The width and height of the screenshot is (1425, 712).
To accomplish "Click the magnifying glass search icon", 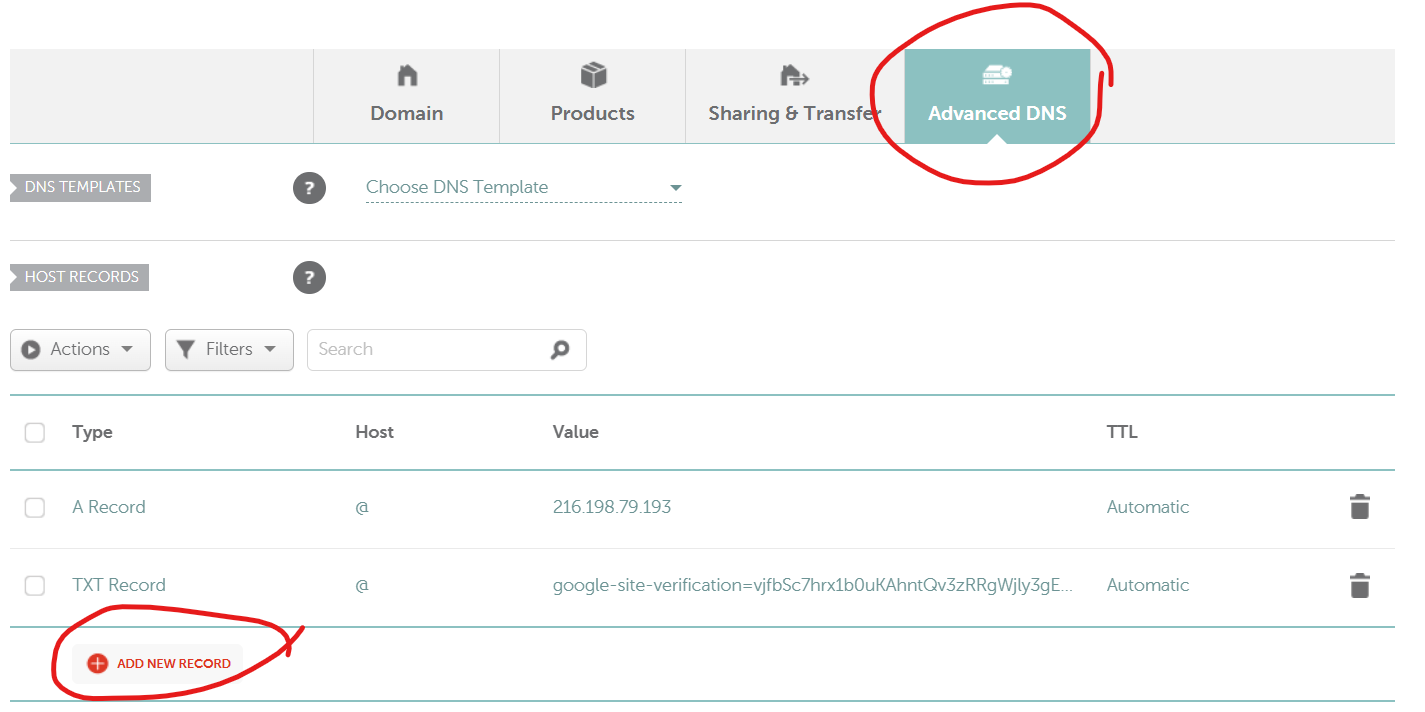I will click(x=560, y=350).
